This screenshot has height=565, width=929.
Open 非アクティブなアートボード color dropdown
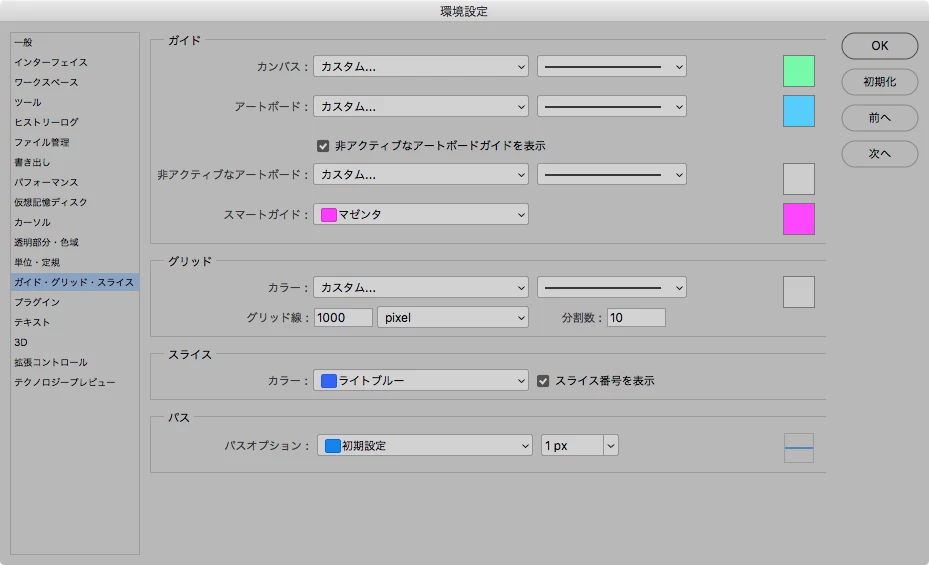coord(421,175)
